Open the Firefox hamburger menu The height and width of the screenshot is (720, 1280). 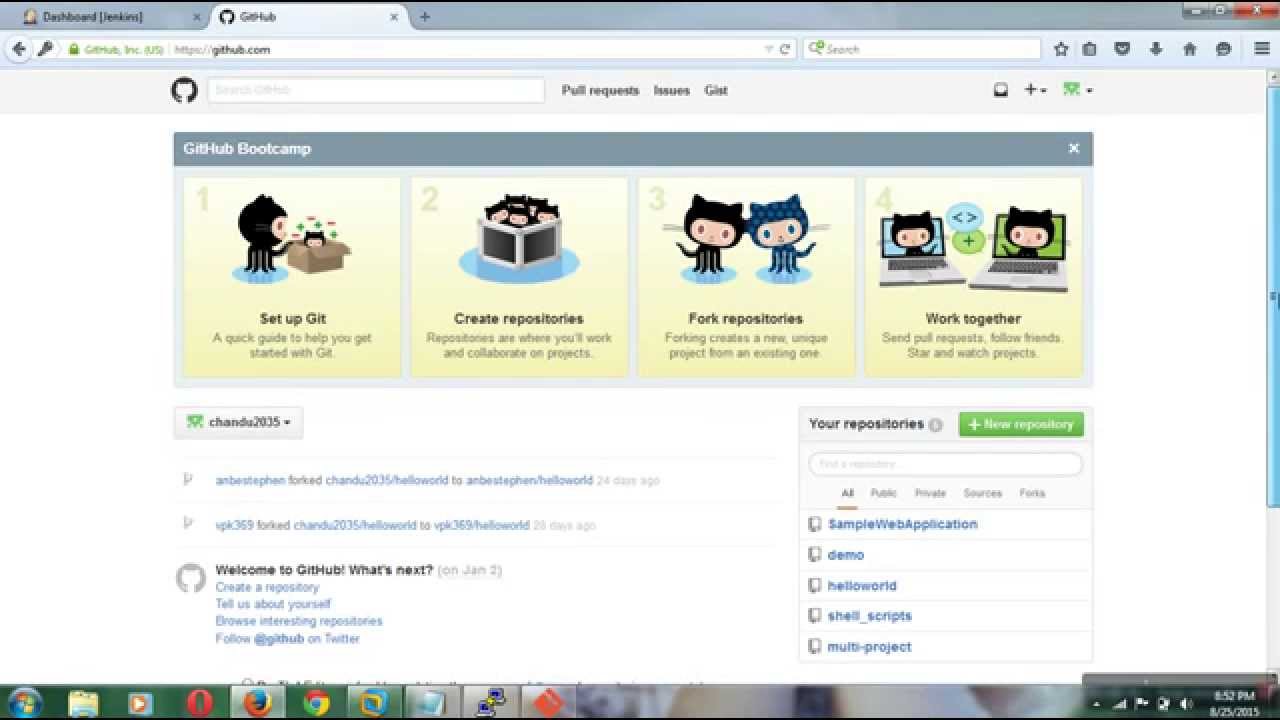click(1262, 49)
